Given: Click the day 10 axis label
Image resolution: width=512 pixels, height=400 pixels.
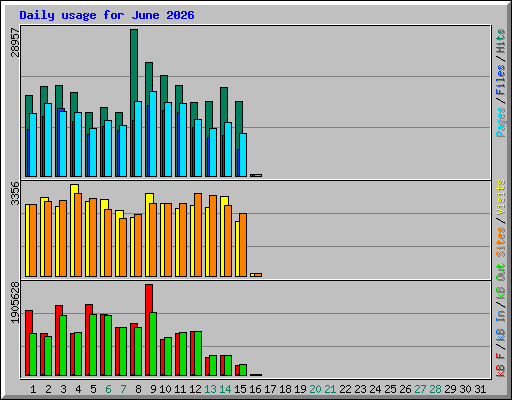Looking at the screenshot, I should (165, 389).
